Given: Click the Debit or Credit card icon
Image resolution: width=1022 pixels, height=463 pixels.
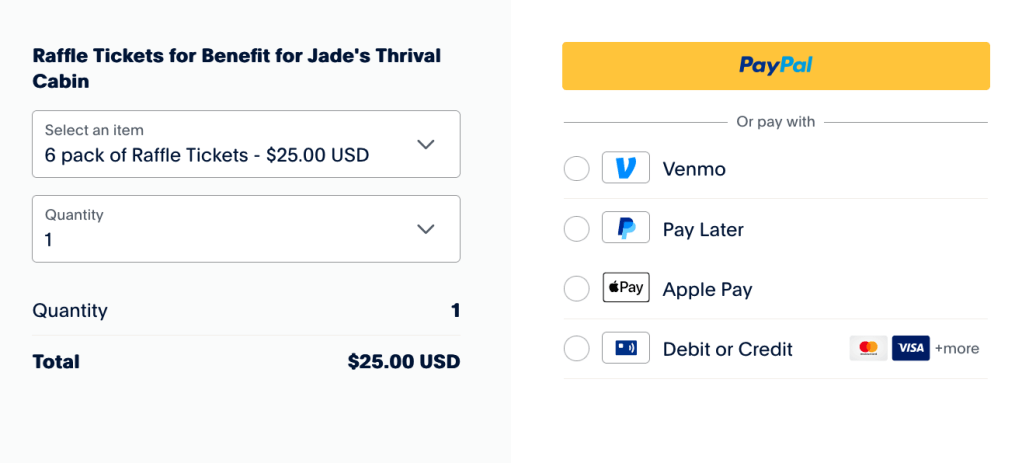Looking at the screenshot, I should click(x=626, y=348).
